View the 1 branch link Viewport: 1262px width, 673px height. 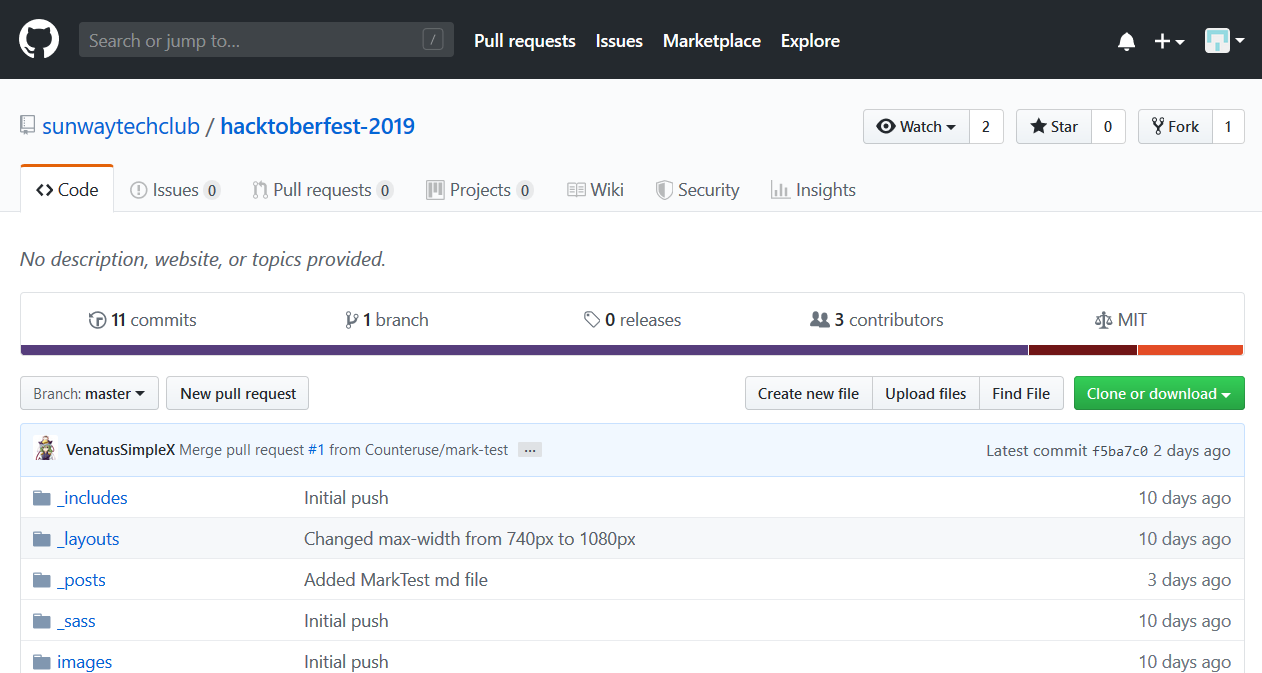click(x=387, y=320)
